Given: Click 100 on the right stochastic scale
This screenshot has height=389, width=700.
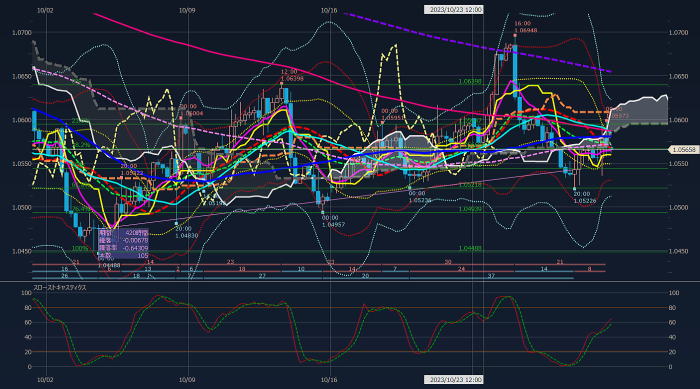Looking at the screenshot, I should (x=674, y=293).
